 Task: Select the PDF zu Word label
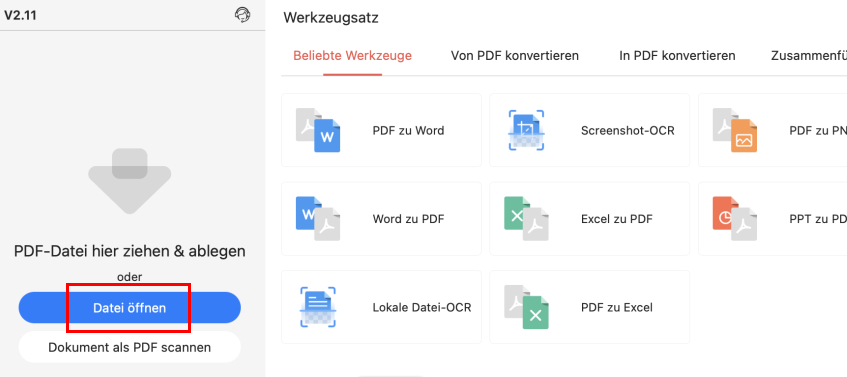(408, 130)
